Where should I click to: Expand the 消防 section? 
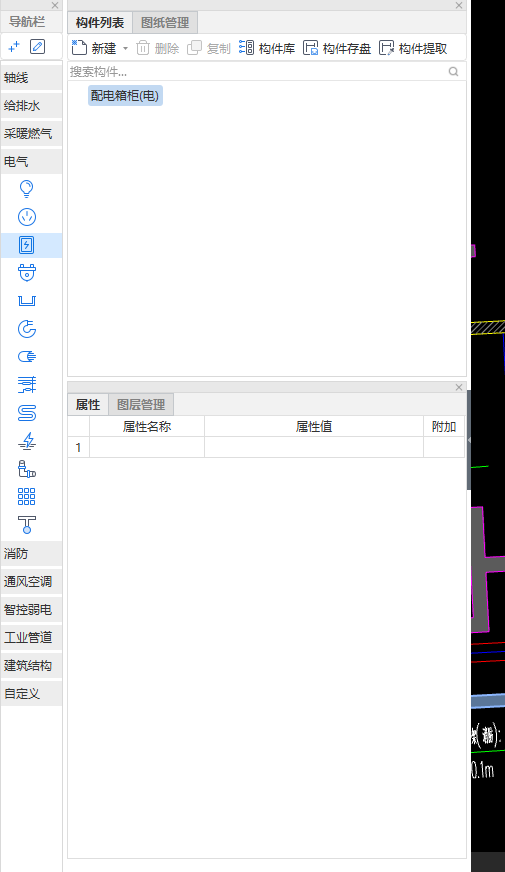point(31,553)
